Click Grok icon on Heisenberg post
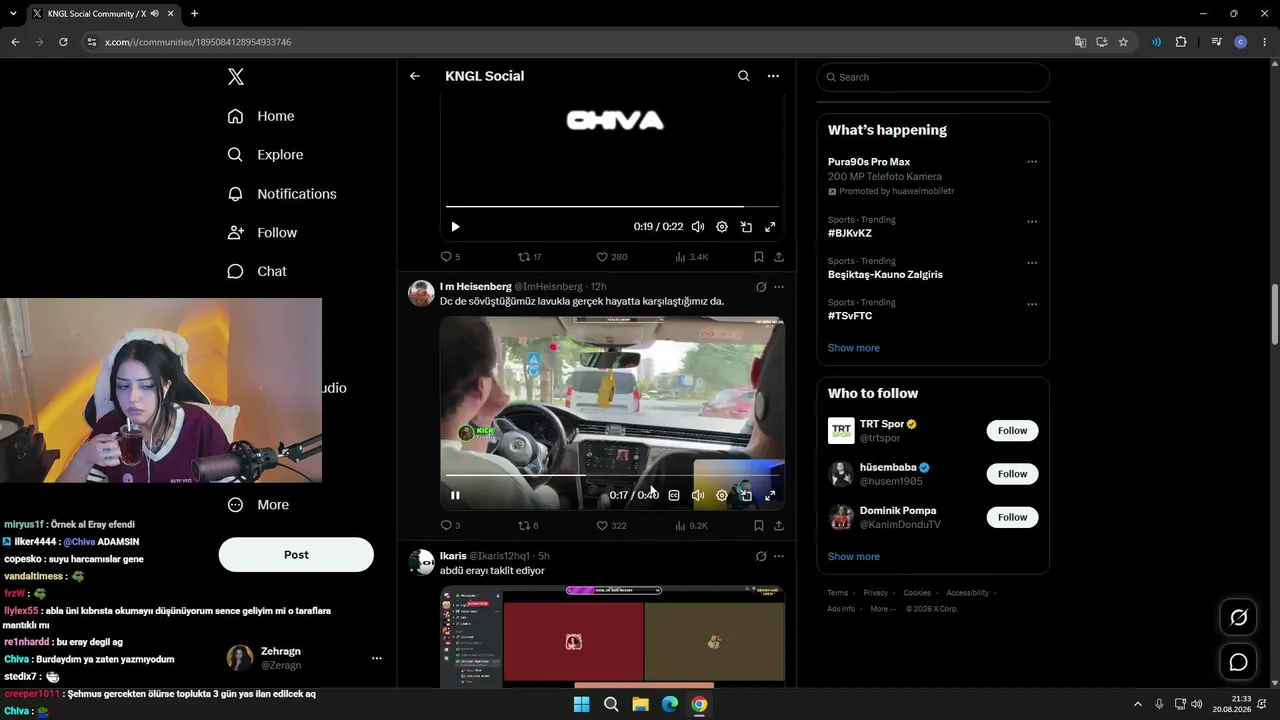 761,287
